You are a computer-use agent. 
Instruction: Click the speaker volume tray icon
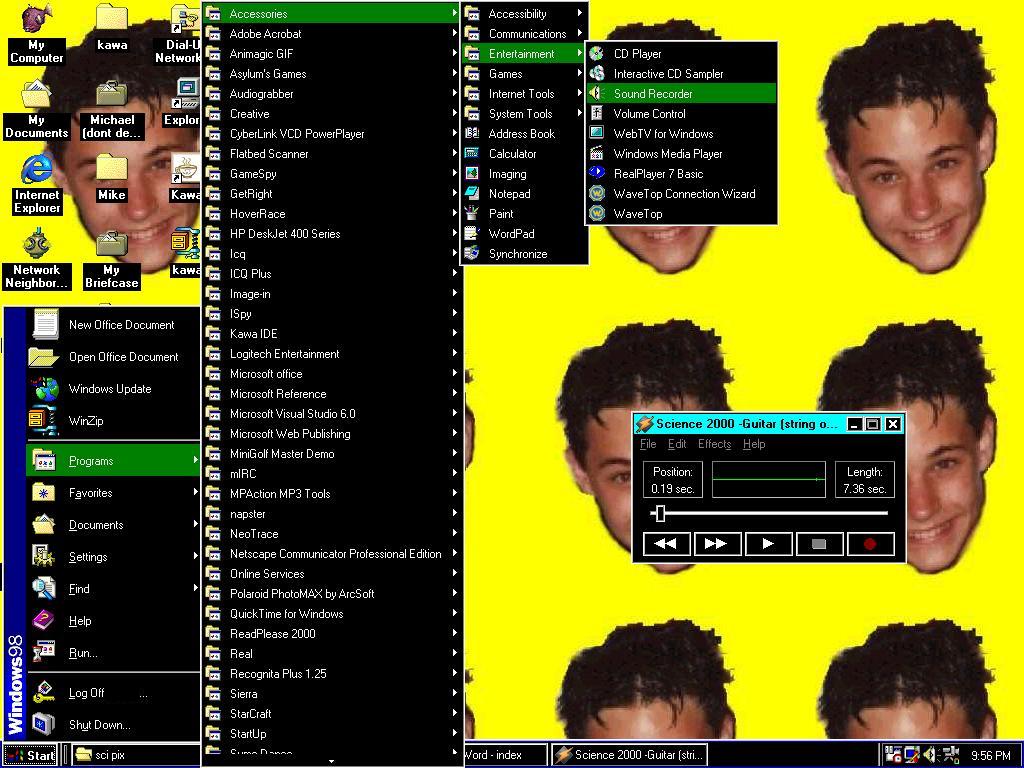(929, 755)
